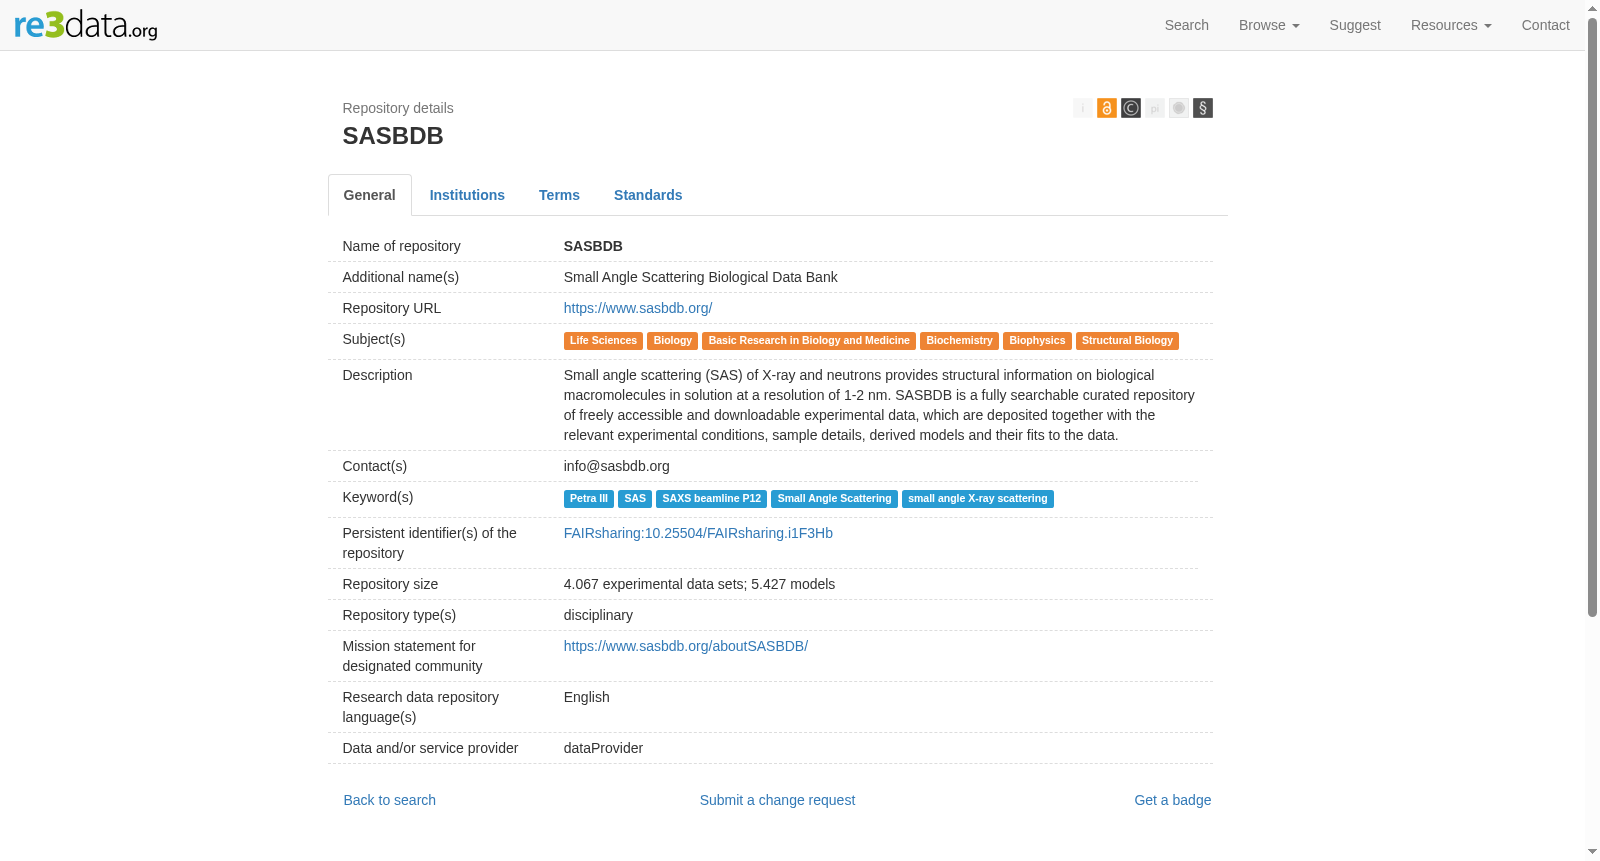Click the 'English' language value
Viewport: 1600px width, 861px height.
coord(586,697)
